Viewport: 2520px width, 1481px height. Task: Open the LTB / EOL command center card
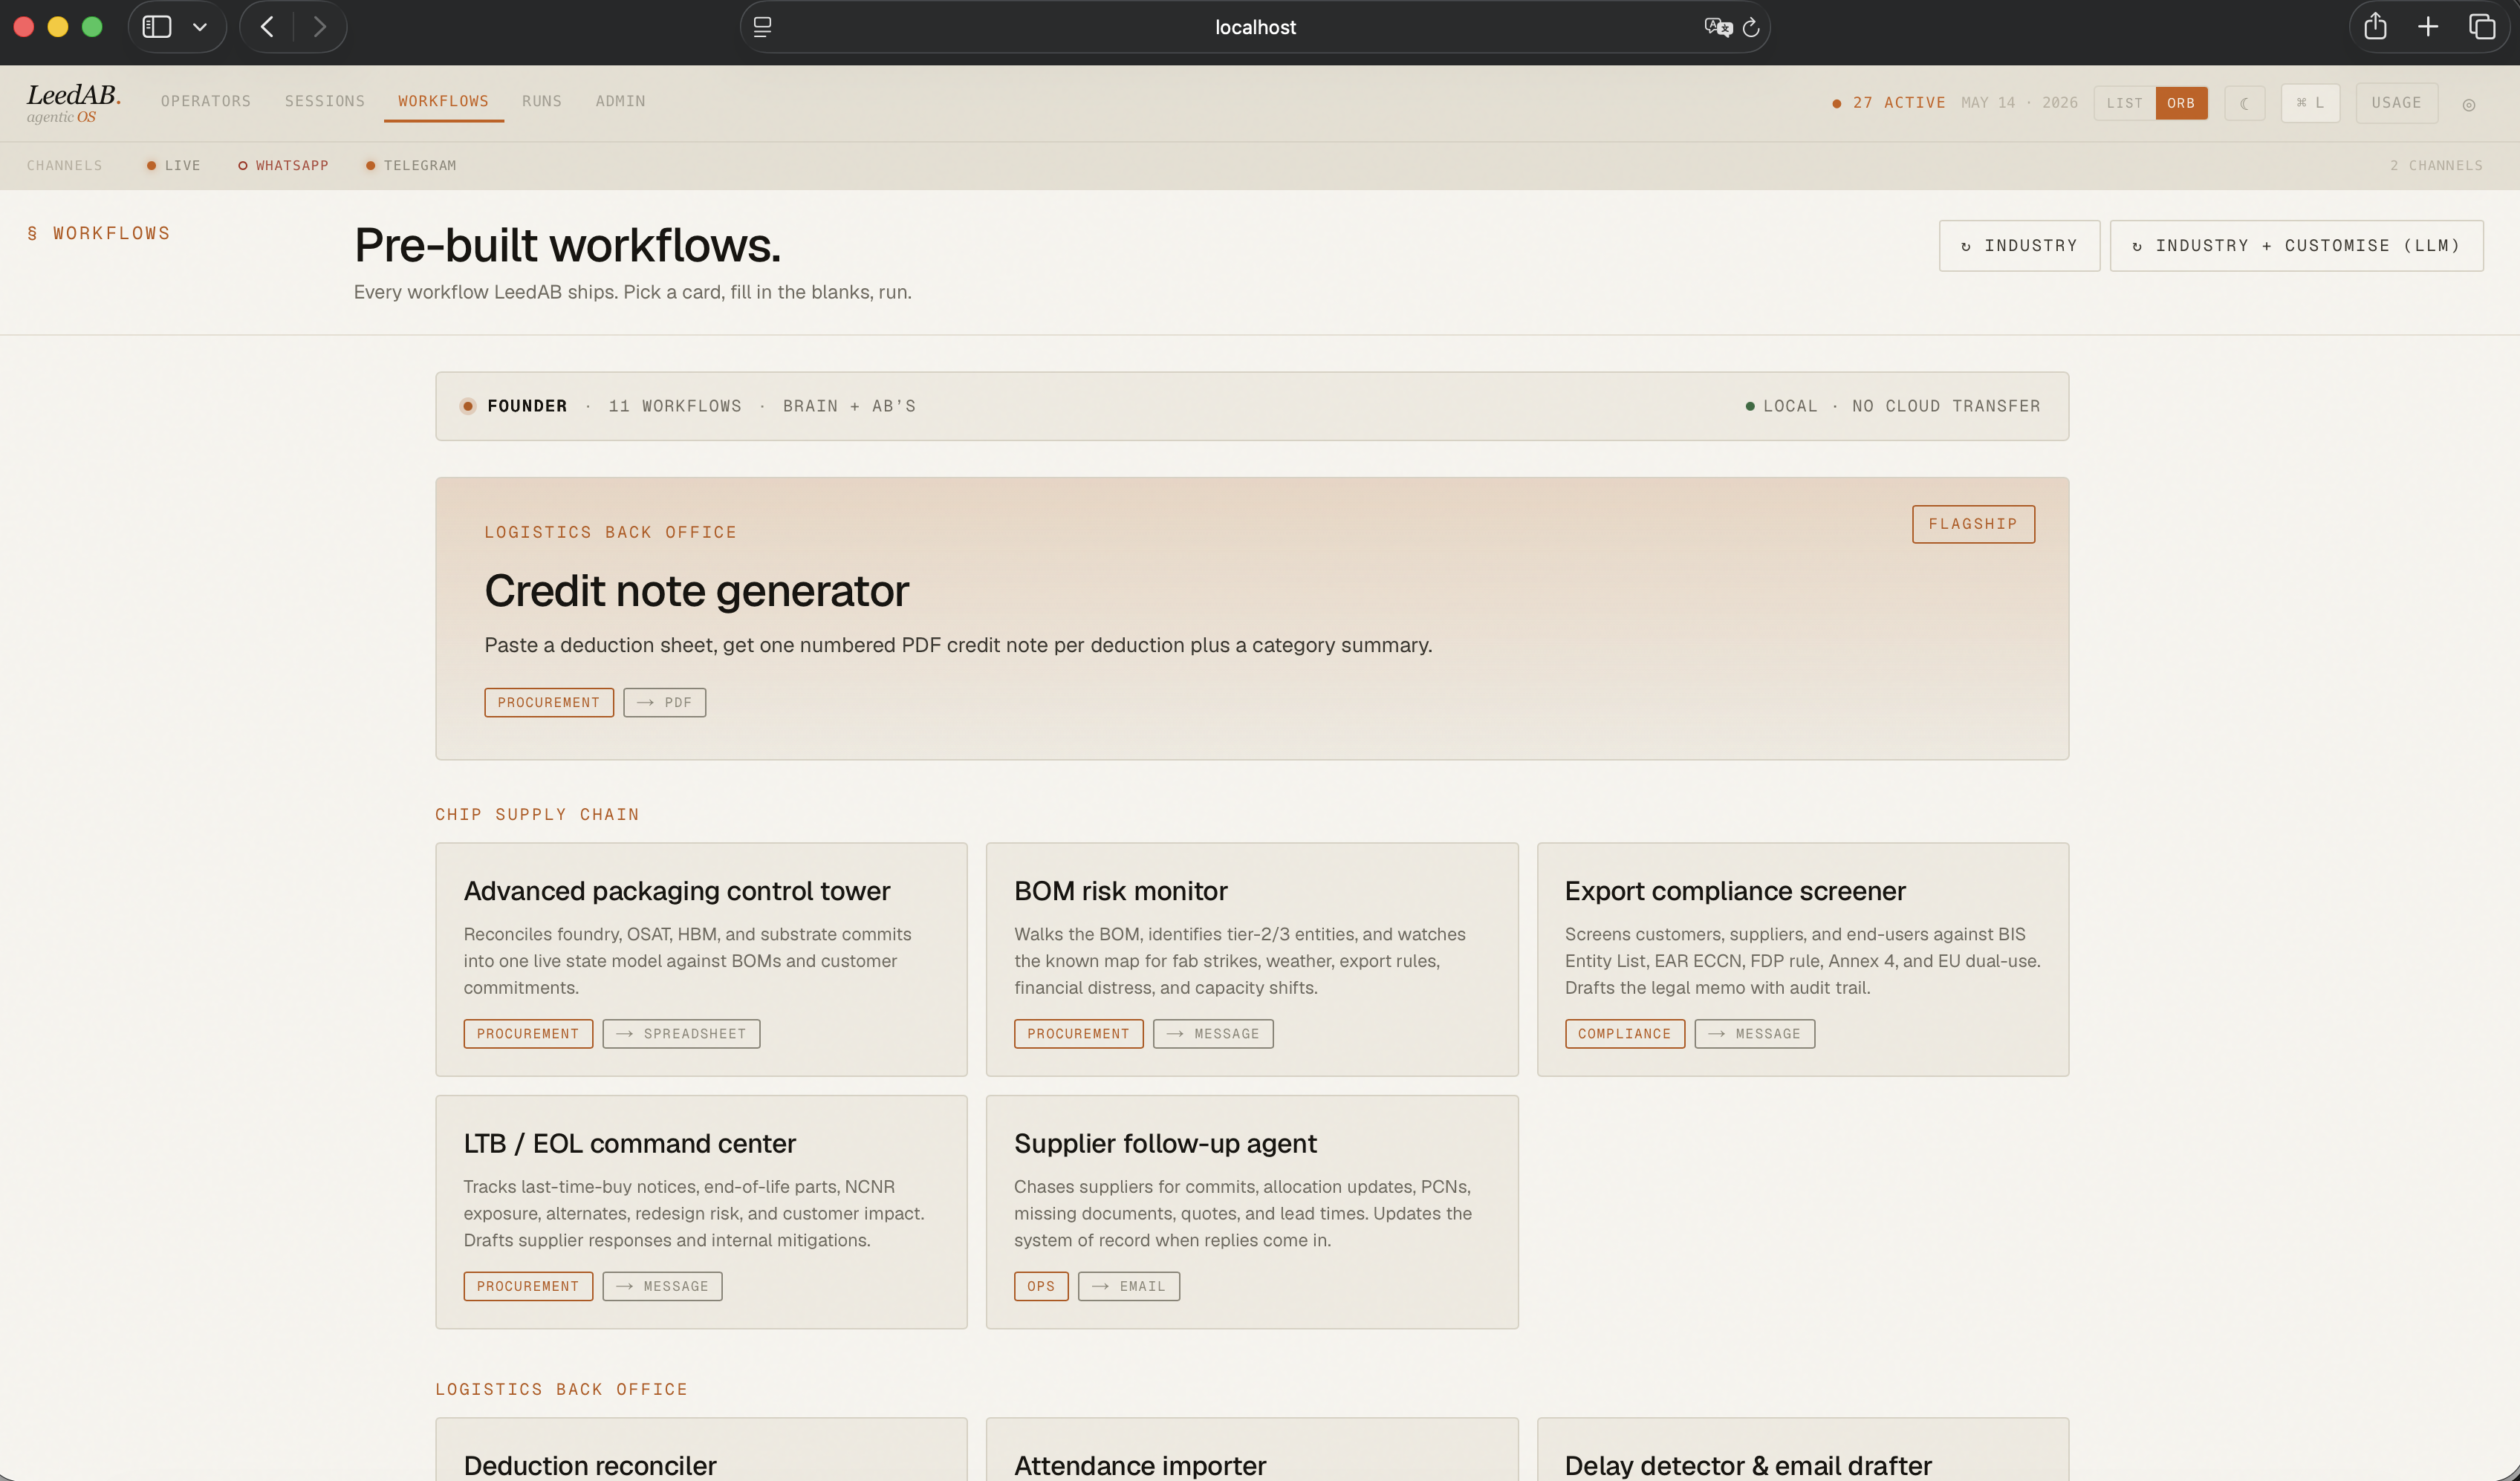(x=701, y=1212)
